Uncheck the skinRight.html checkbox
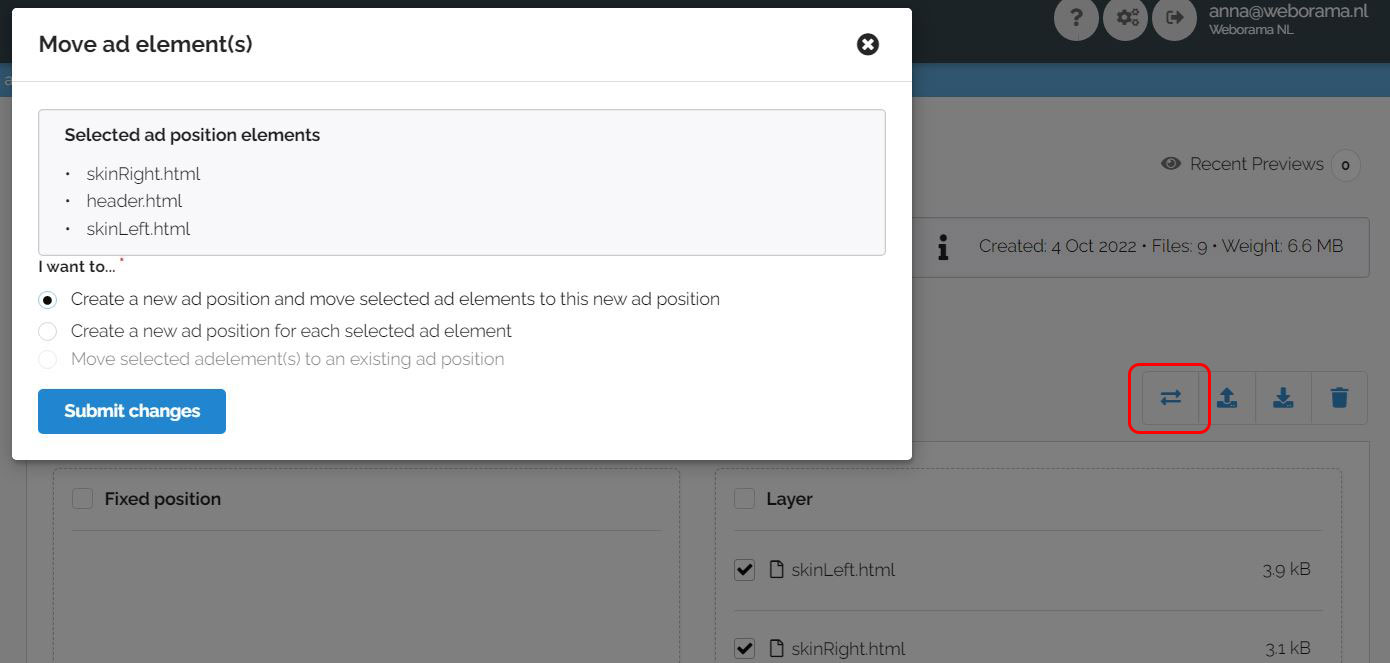The width and height of the screenshot is (1390, 663). coord(744,649)
